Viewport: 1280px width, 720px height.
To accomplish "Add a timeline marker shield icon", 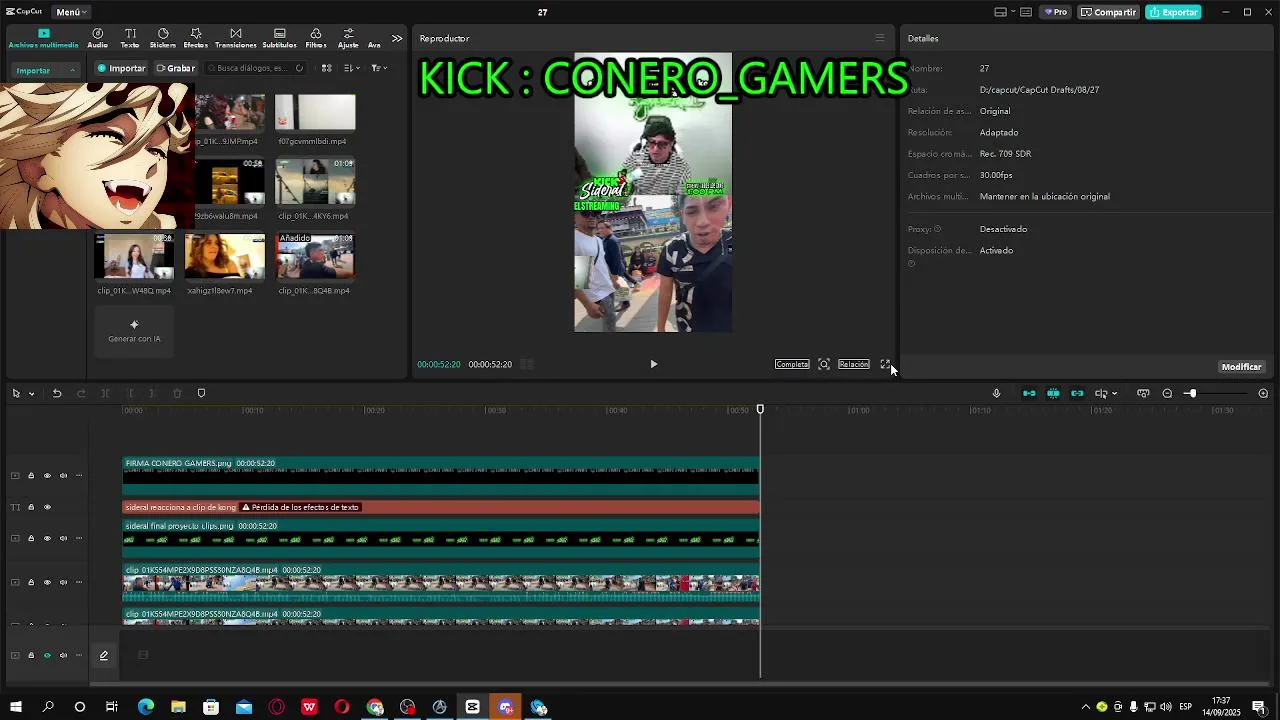I will 201,393.
